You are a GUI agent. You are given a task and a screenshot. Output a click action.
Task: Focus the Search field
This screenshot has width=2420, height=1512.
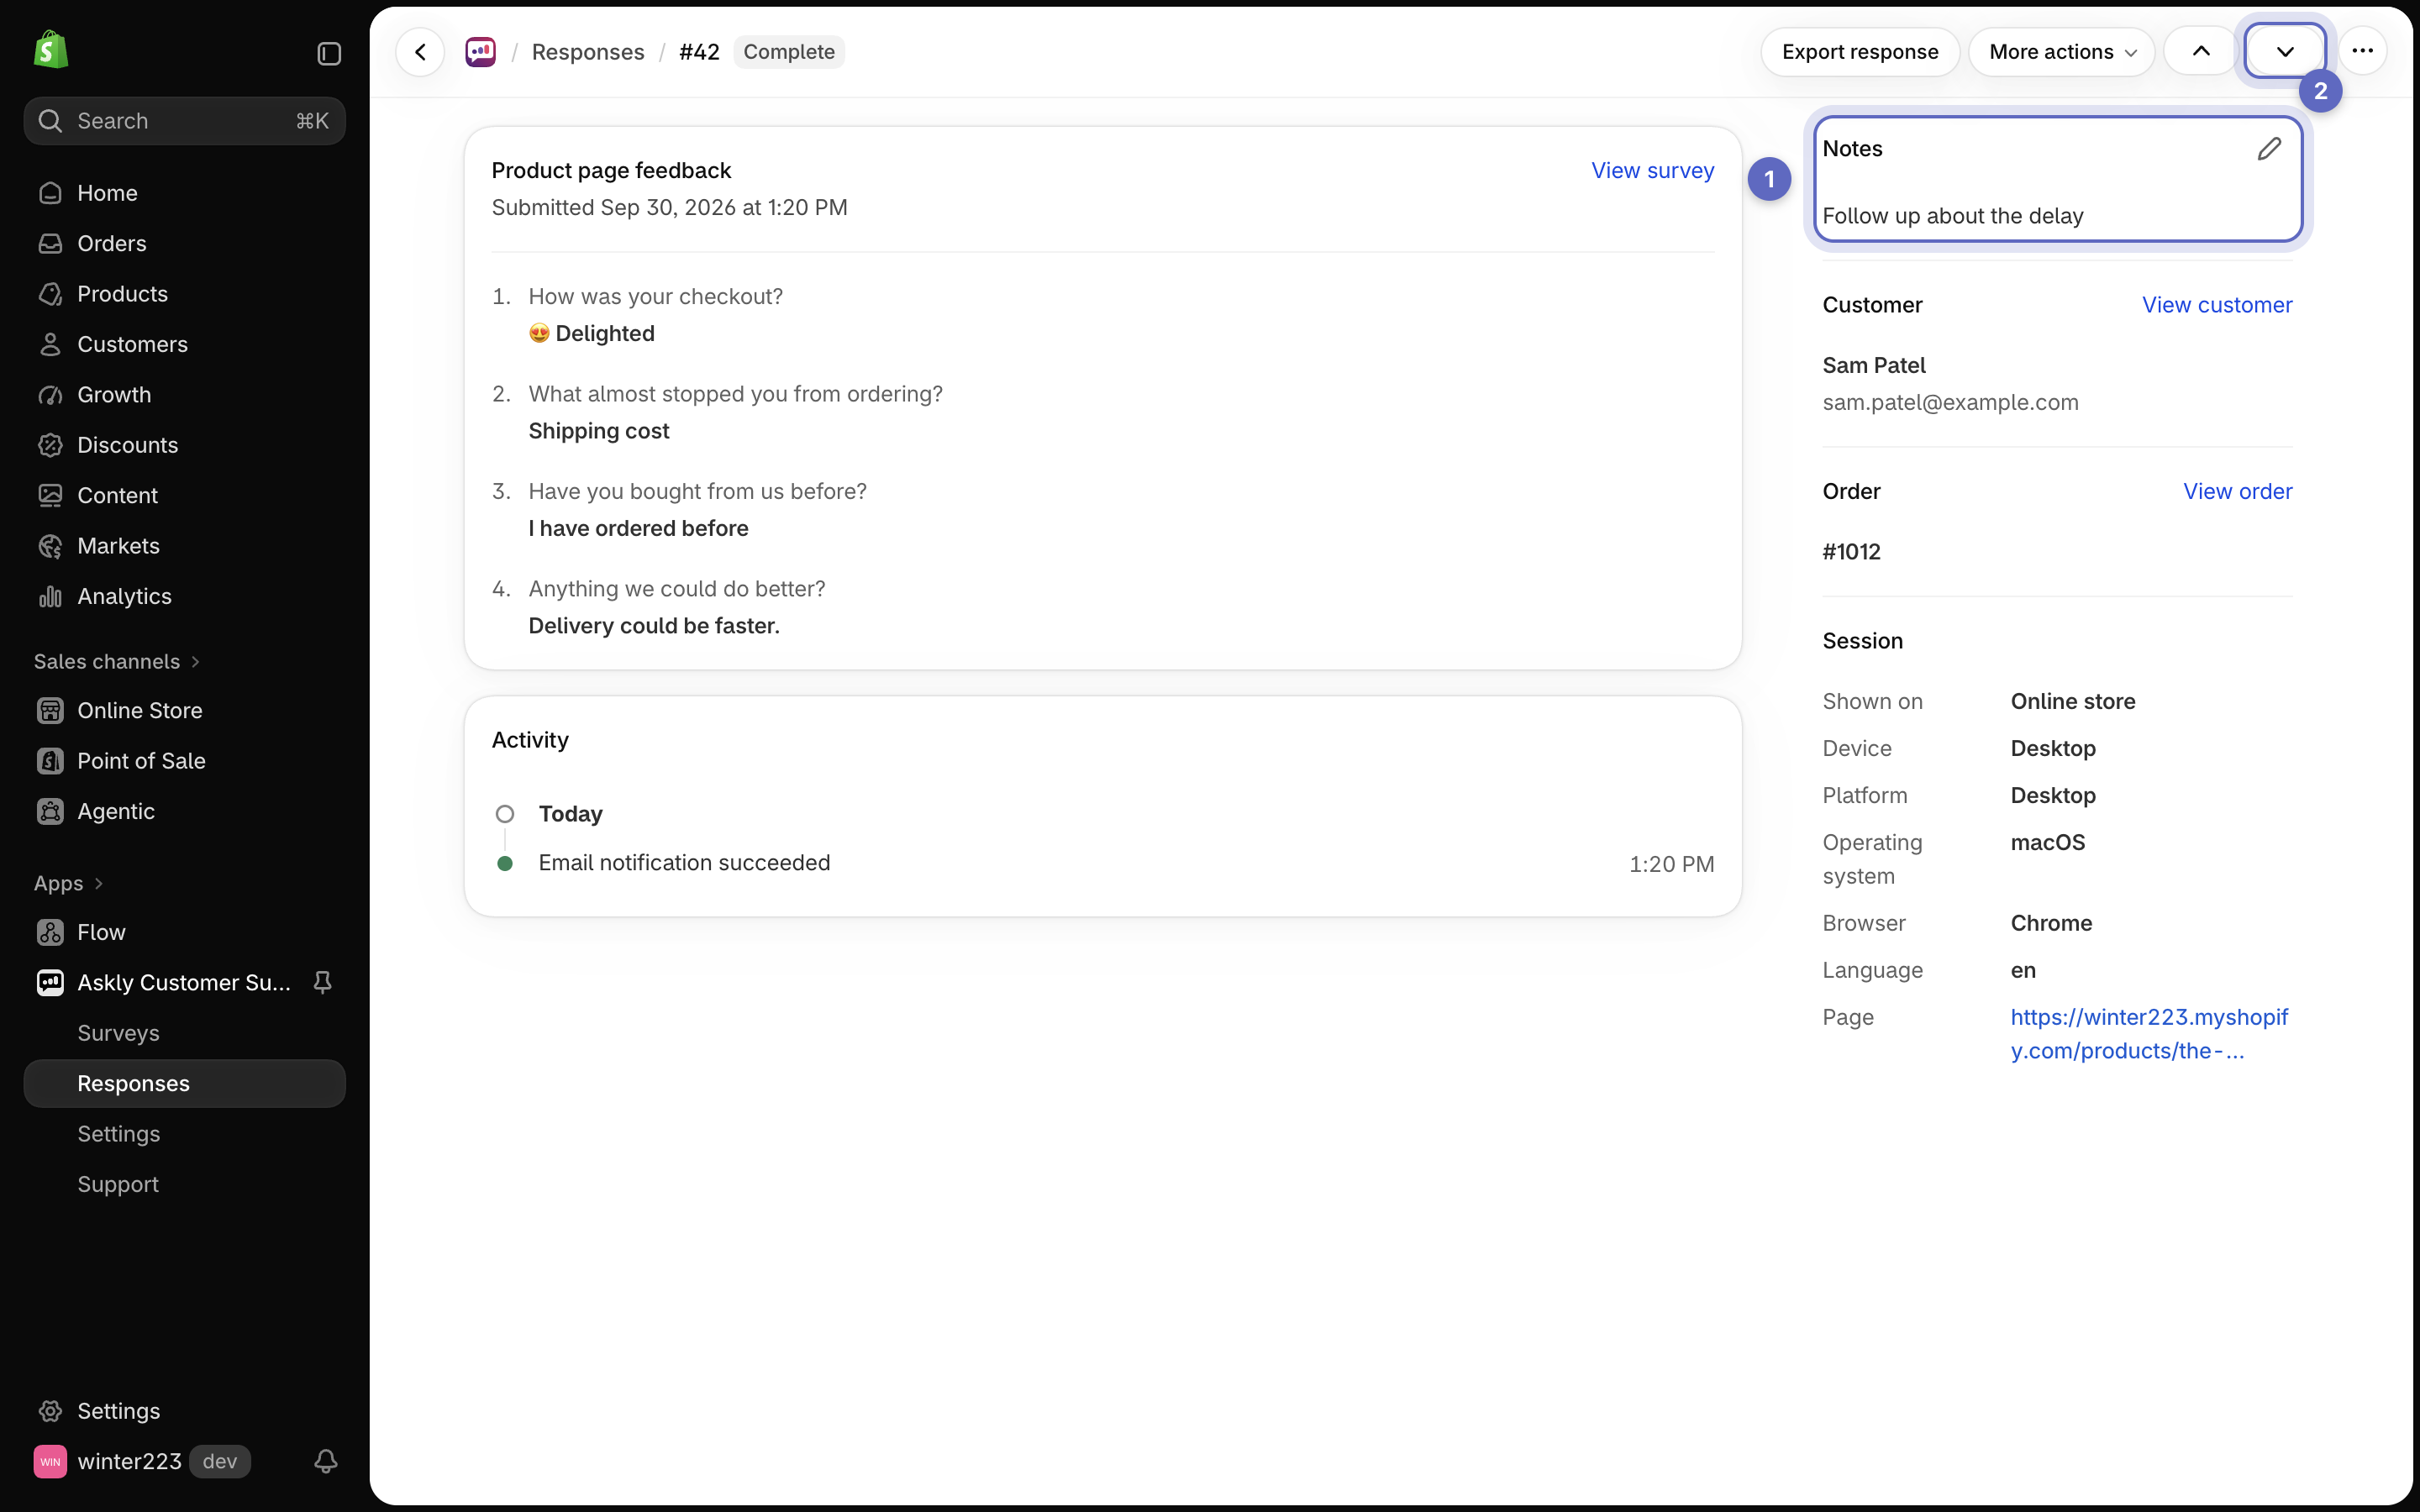(x=184, y=121)
